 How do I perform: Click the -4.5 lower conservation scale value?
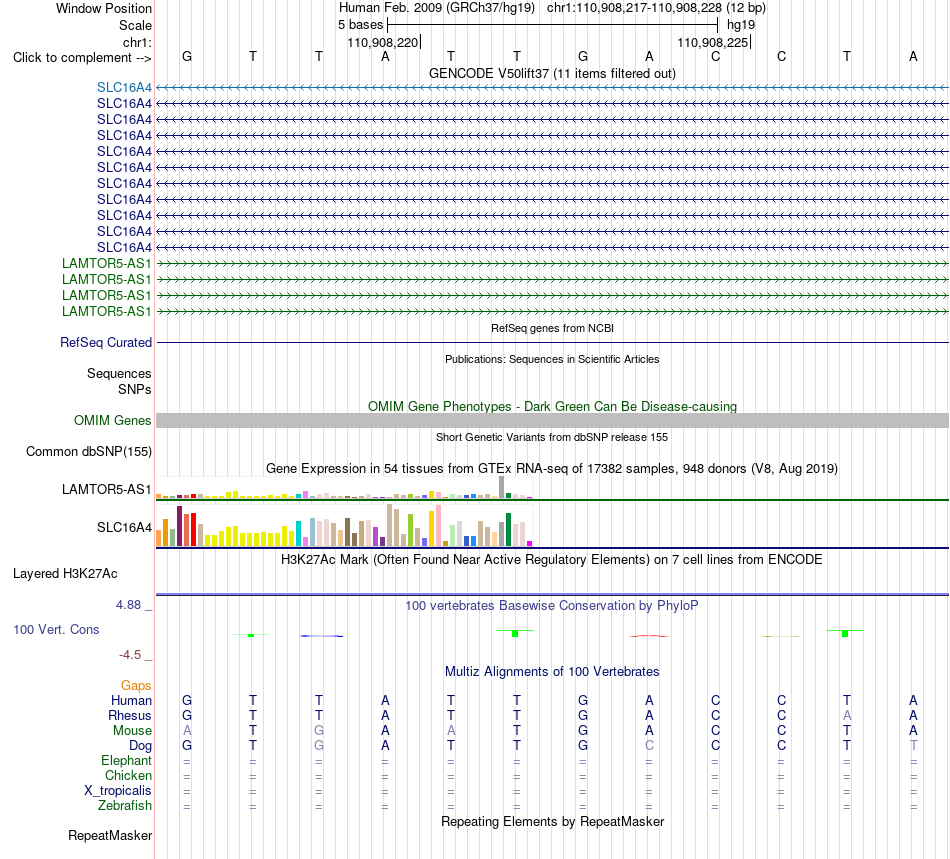(x=130, y=655)
